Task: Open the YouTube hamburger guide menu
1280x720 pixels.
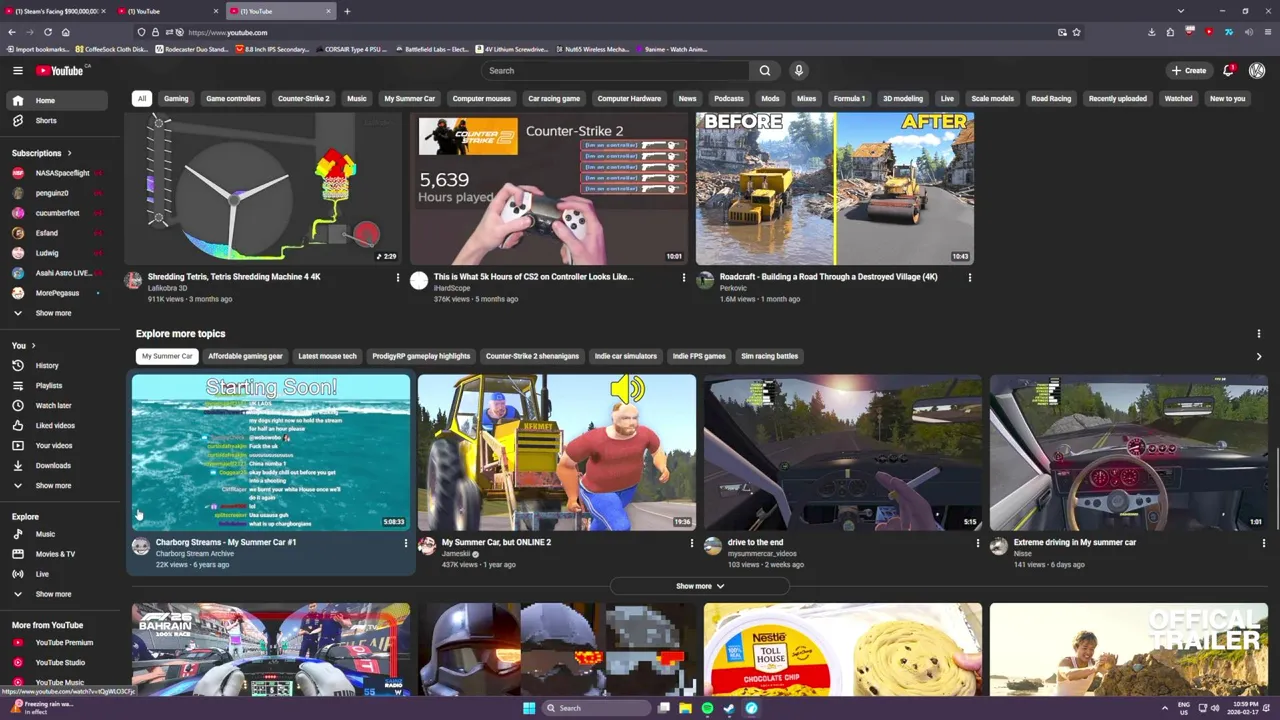Action: pos(17,70)
